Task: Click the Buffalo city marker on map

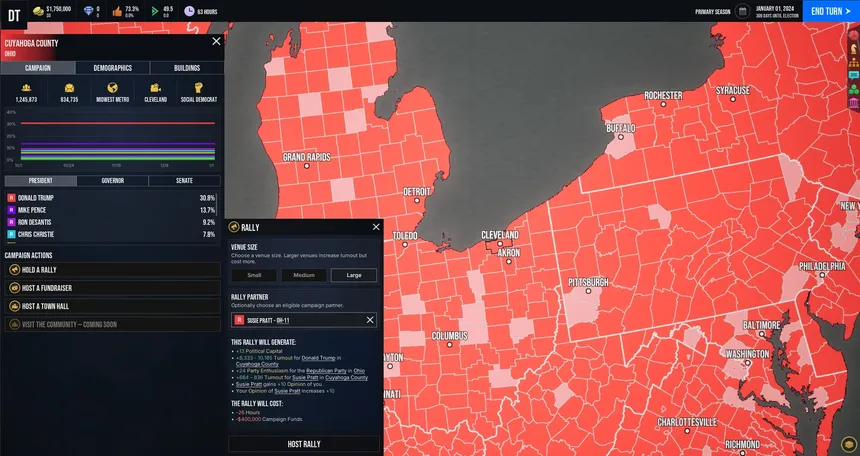Action: tap(620, 137)
